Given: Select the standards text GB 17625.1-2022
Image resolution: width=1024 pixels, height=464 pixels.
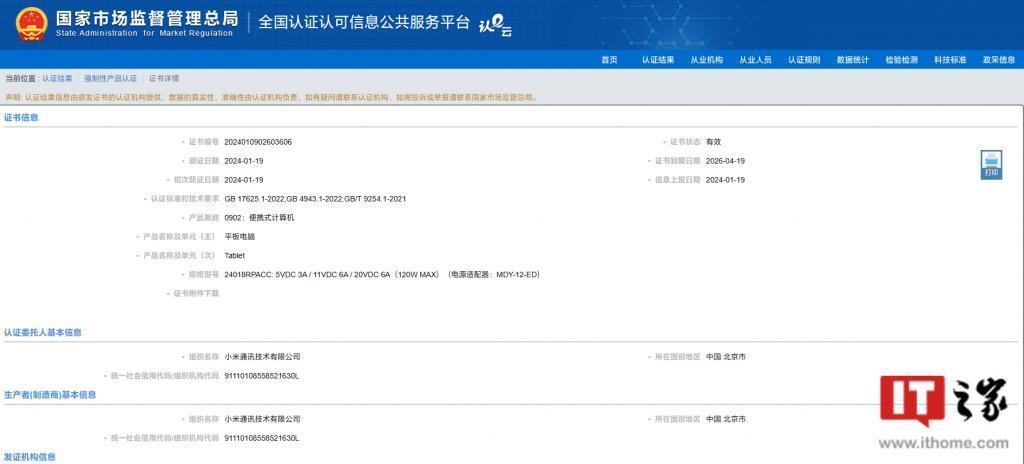Looking at the screenshot, I should pos(315,199).
